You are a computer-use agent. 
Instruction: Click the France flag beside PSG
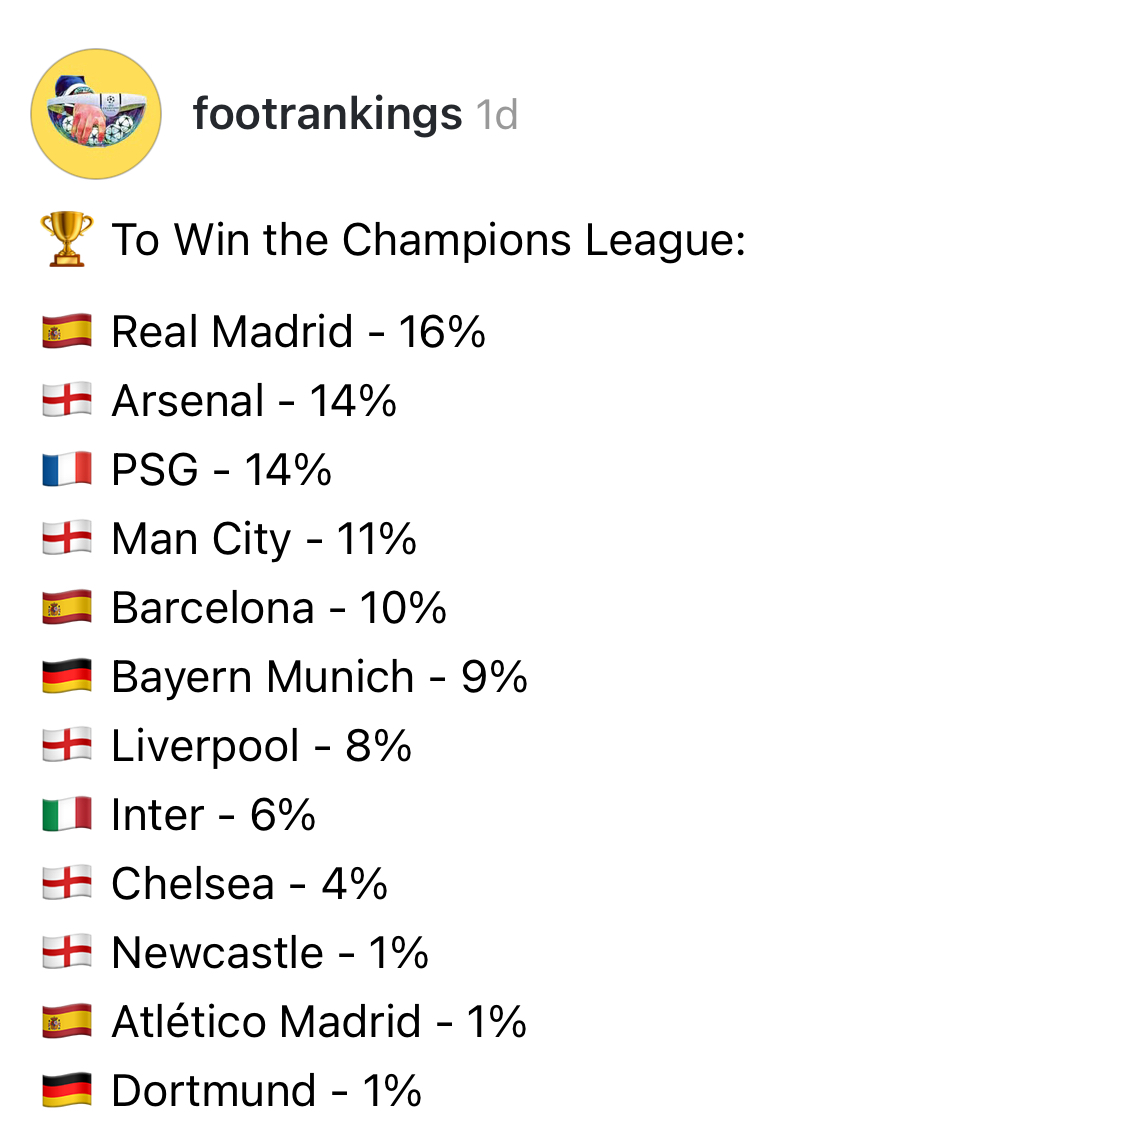point(67,469)
